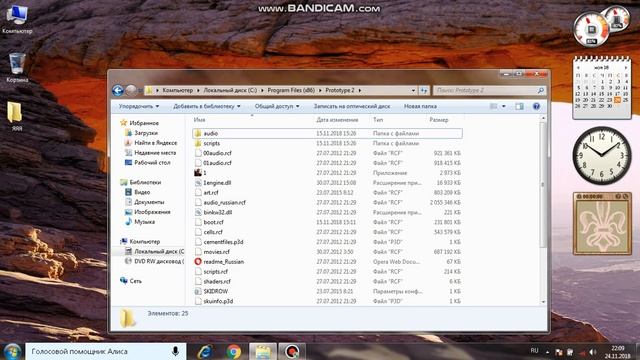Open the Bandicam taskbar icon
The width and height of the screenshot is (640, 360).
(x=292, y=351)
